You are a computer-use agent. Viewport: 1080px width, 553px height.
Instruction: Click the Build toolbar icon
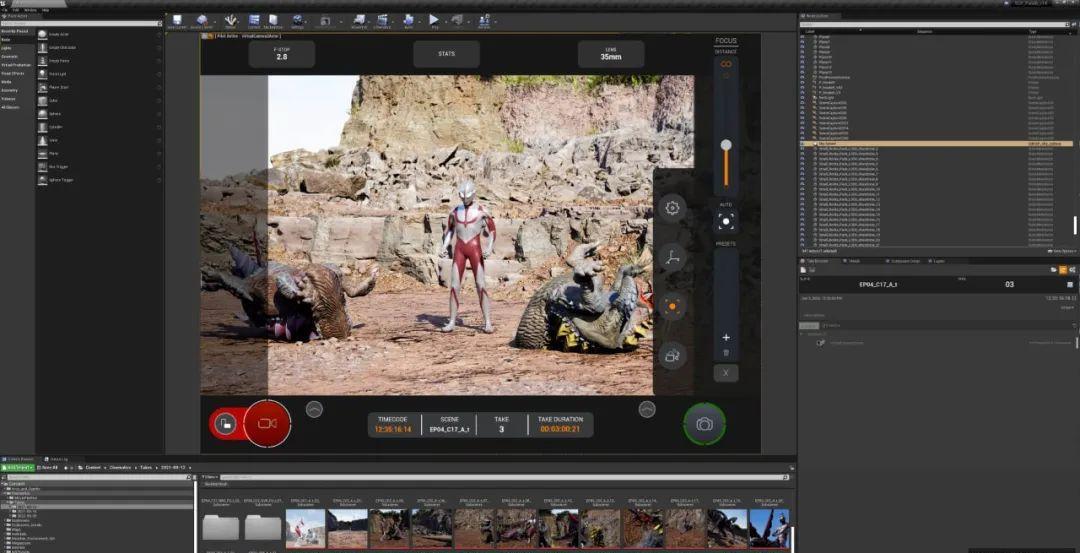[x=408, y=21]
